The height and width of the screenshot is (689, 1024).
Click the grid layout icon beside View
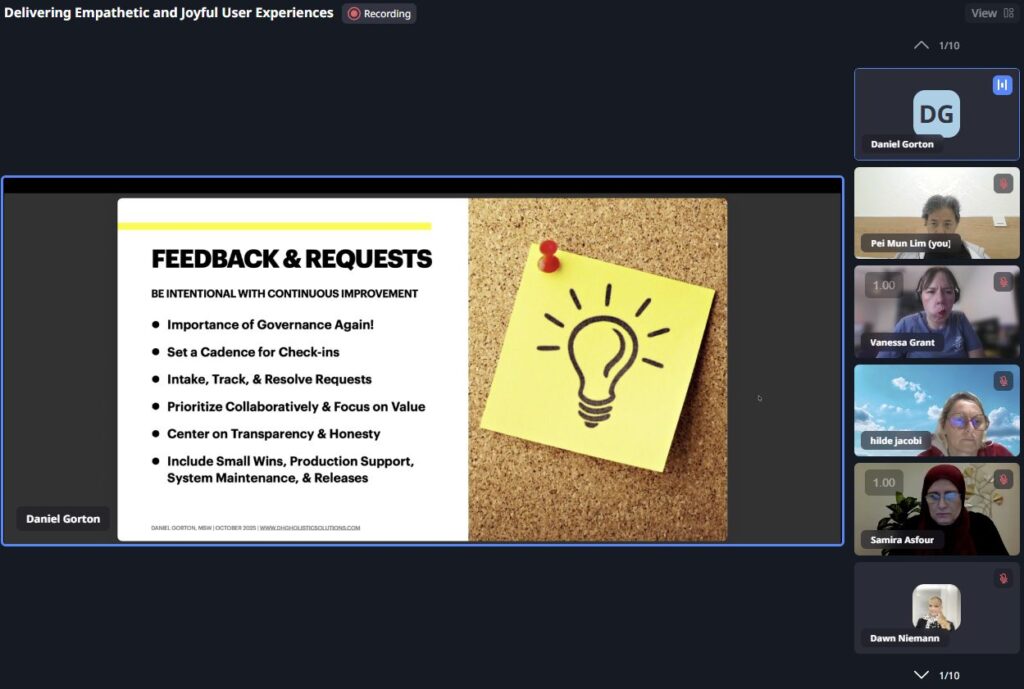click(x=1008, y=13)
